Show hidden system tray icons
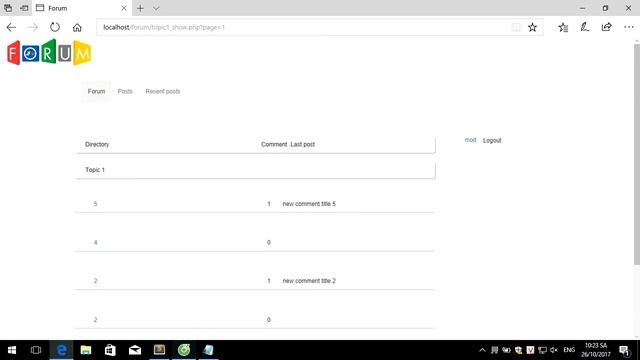This screenshot has height=360, width=640. point(482,350)
